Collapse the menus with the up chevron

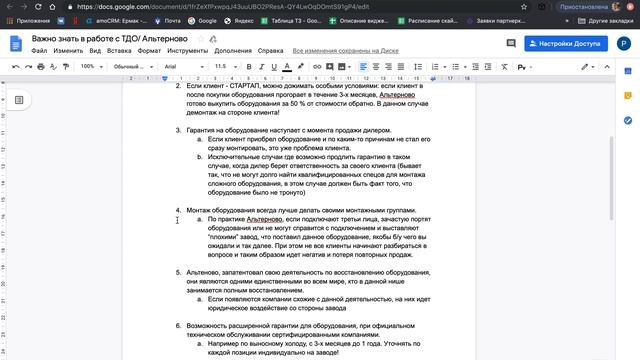[607, 67]
